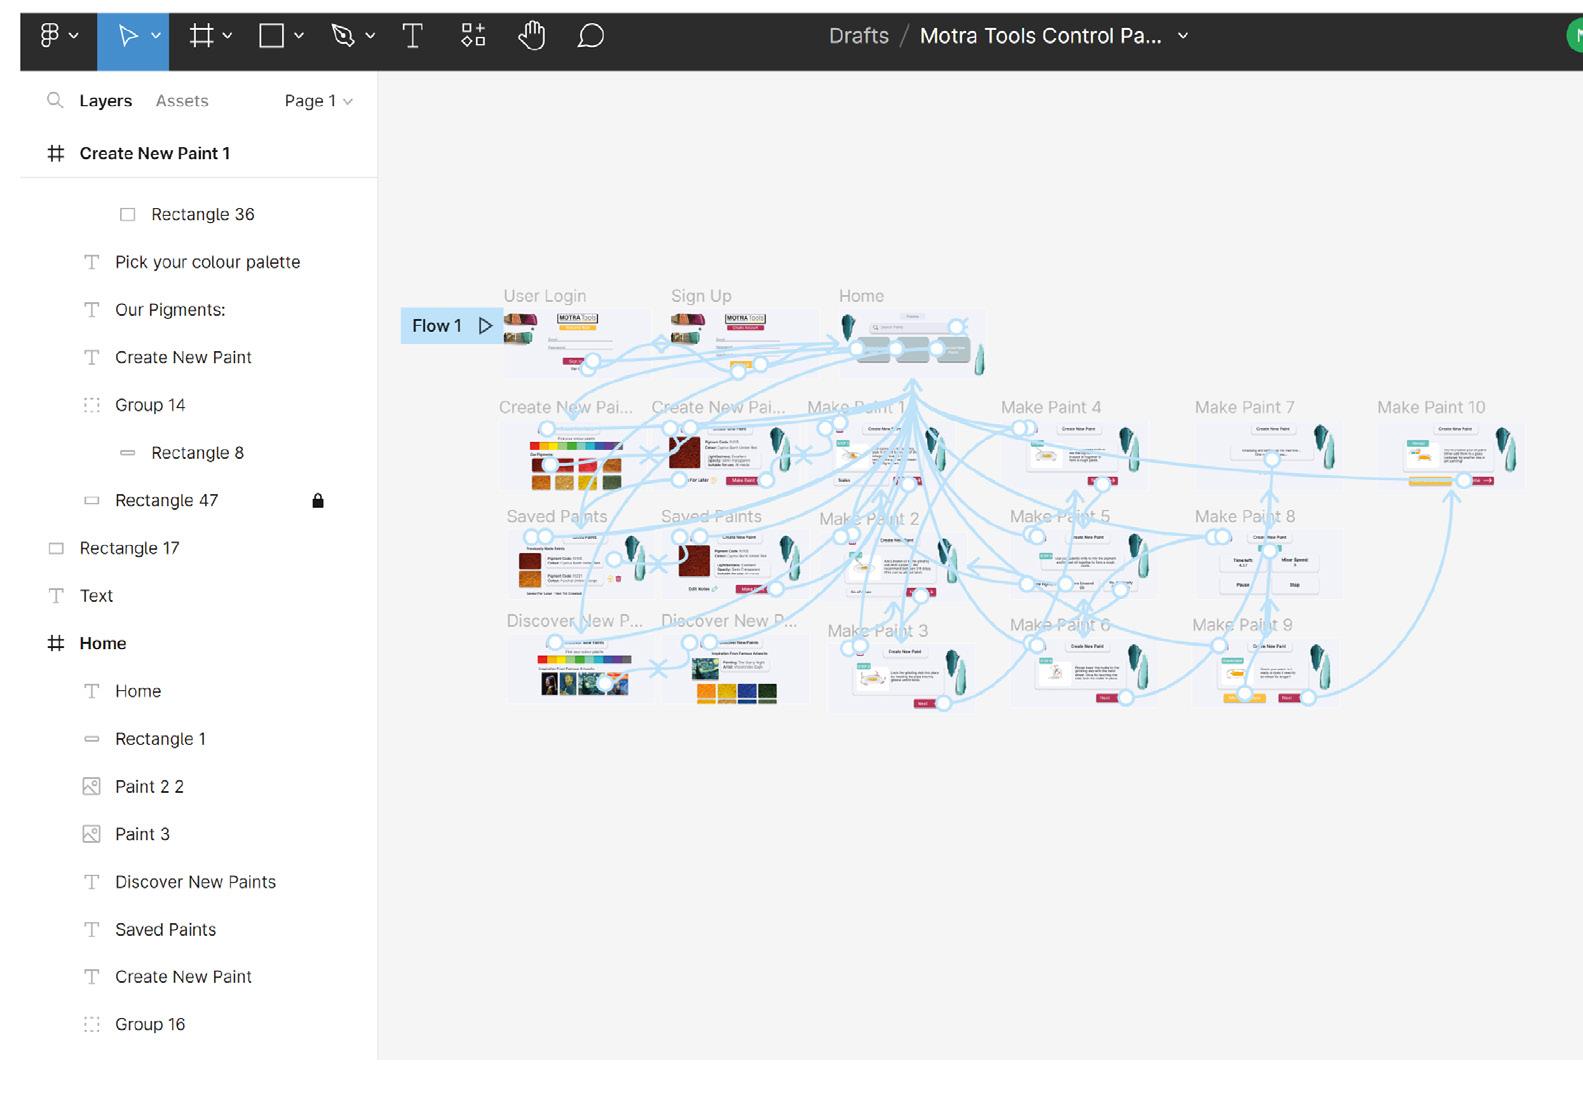Activate the Comment tool
1583x1105 pixels.
coord(591,36)
